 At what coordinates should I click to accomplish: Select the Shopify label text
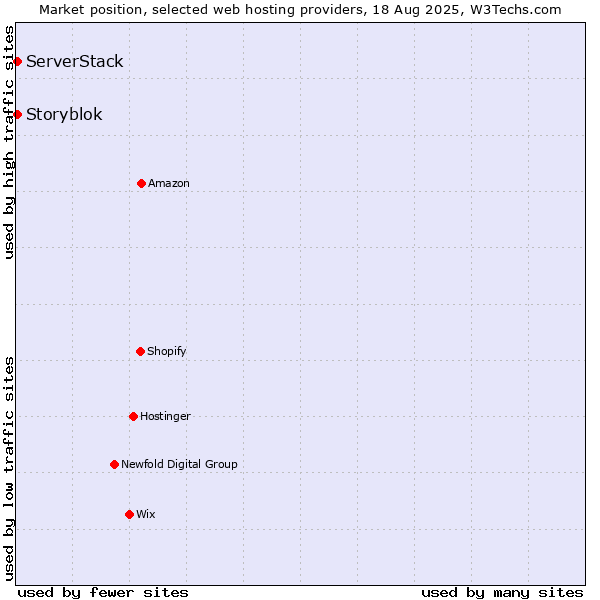point(167,351)
